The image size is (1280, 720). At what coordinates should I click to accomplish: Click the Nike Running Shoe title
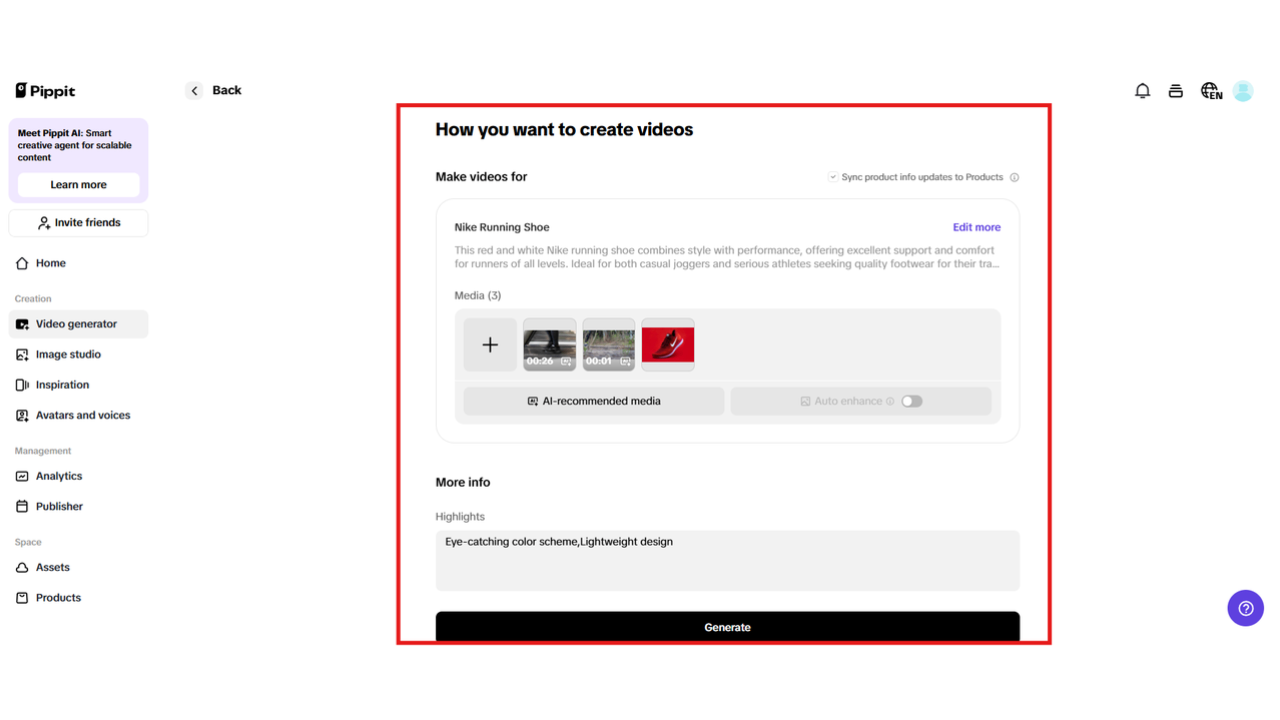pyautogui.click(x=502, y=227)
